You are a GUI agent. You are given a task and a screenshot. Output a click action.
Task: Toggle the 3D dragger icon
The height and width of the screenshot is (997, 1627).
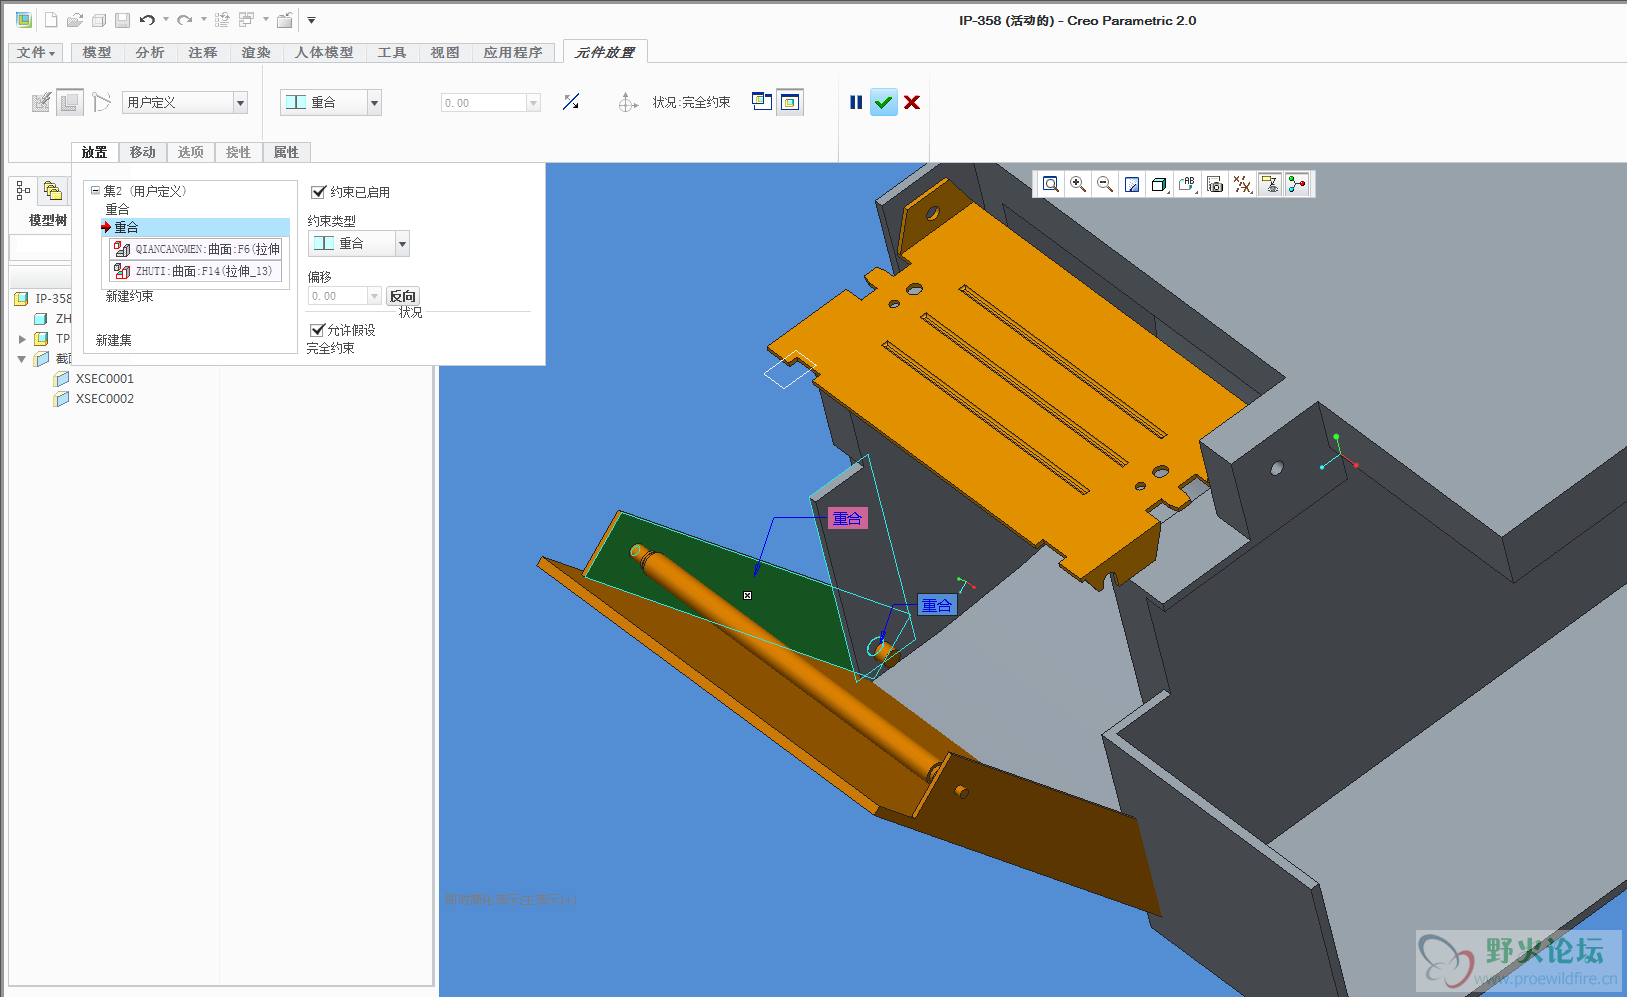point(627,102)
